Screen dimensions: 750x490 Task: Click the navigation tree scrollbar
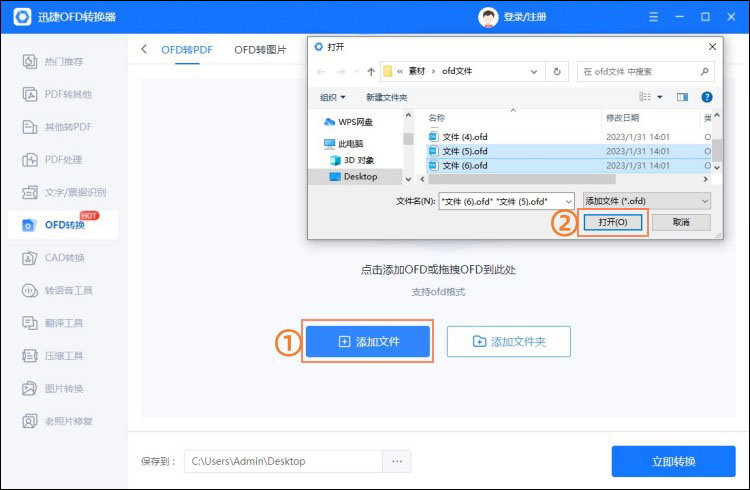click(x=408, y=139)
